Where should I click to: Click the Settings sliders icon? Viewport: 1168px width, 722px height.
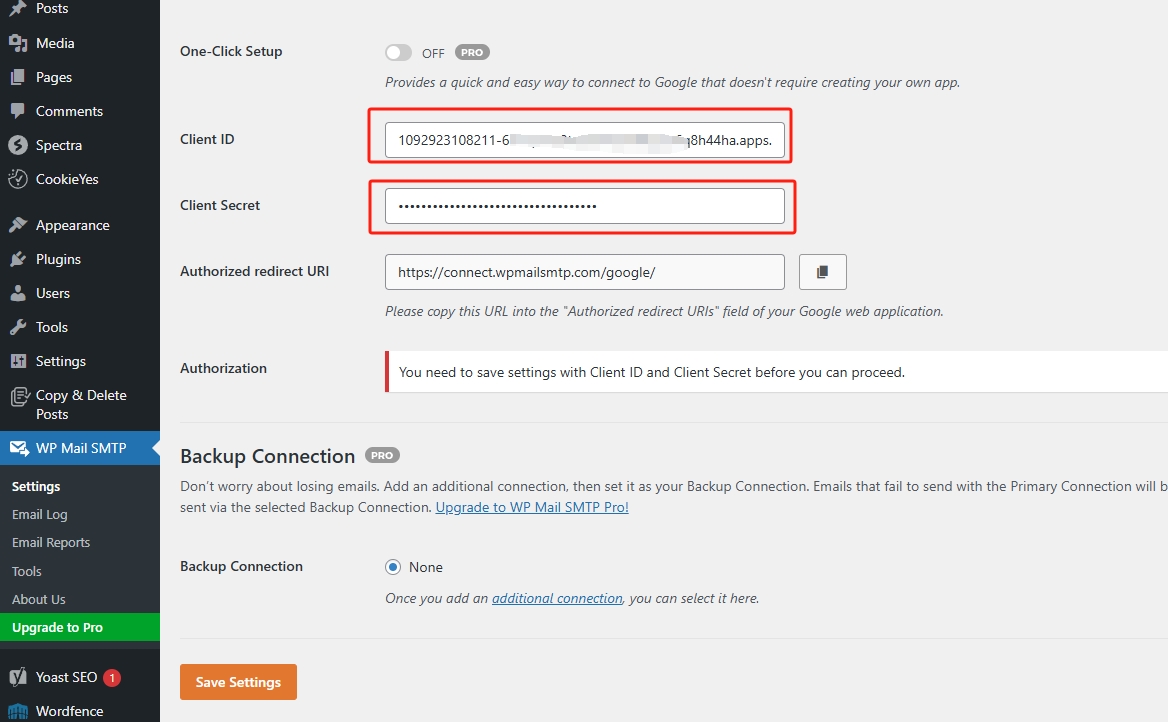tap(18, 361)
